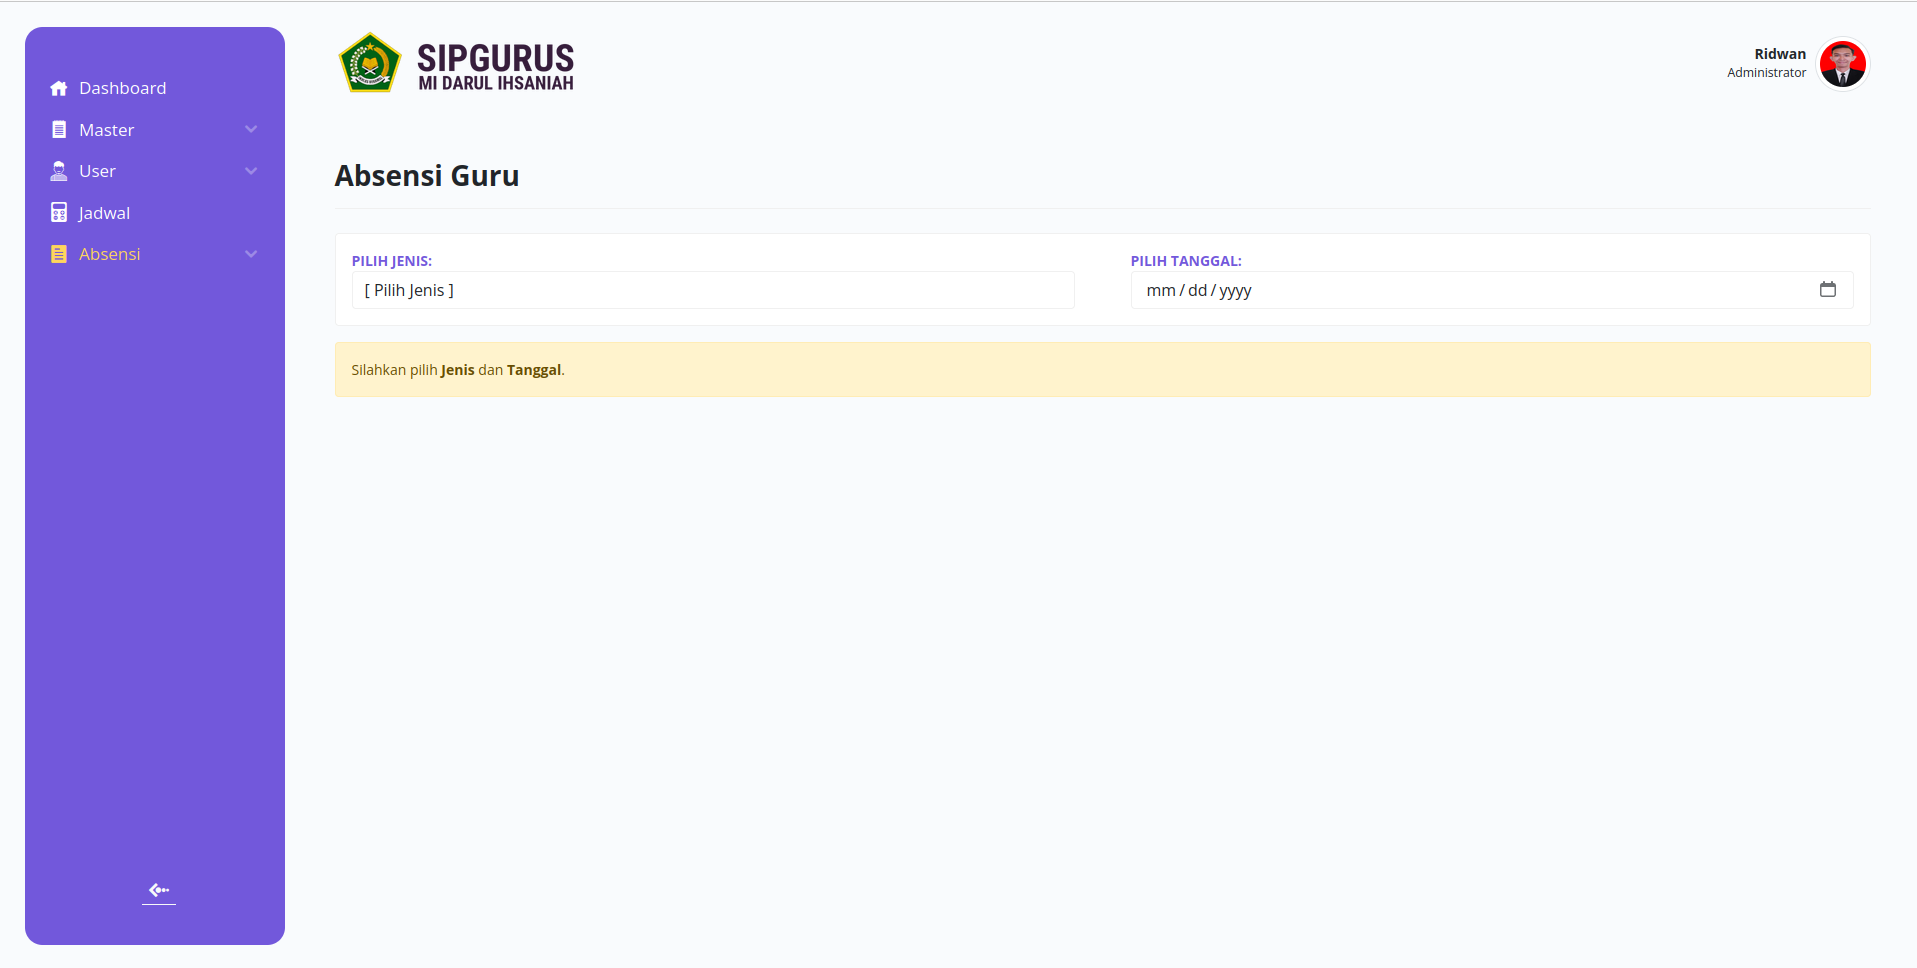Expand the Absensi menu chevron
Screen dimensions: 1917x968
pyautogui.click(x=251, y=254)
